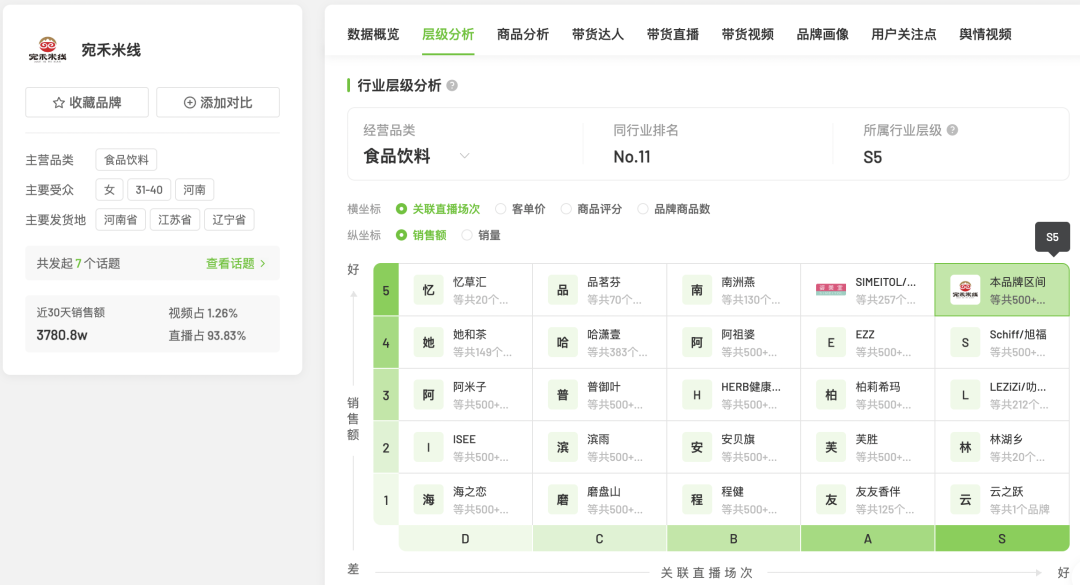
Task: Switch to the 商品分析 tab
Action: pyautogui.click(x=523, y=34)
